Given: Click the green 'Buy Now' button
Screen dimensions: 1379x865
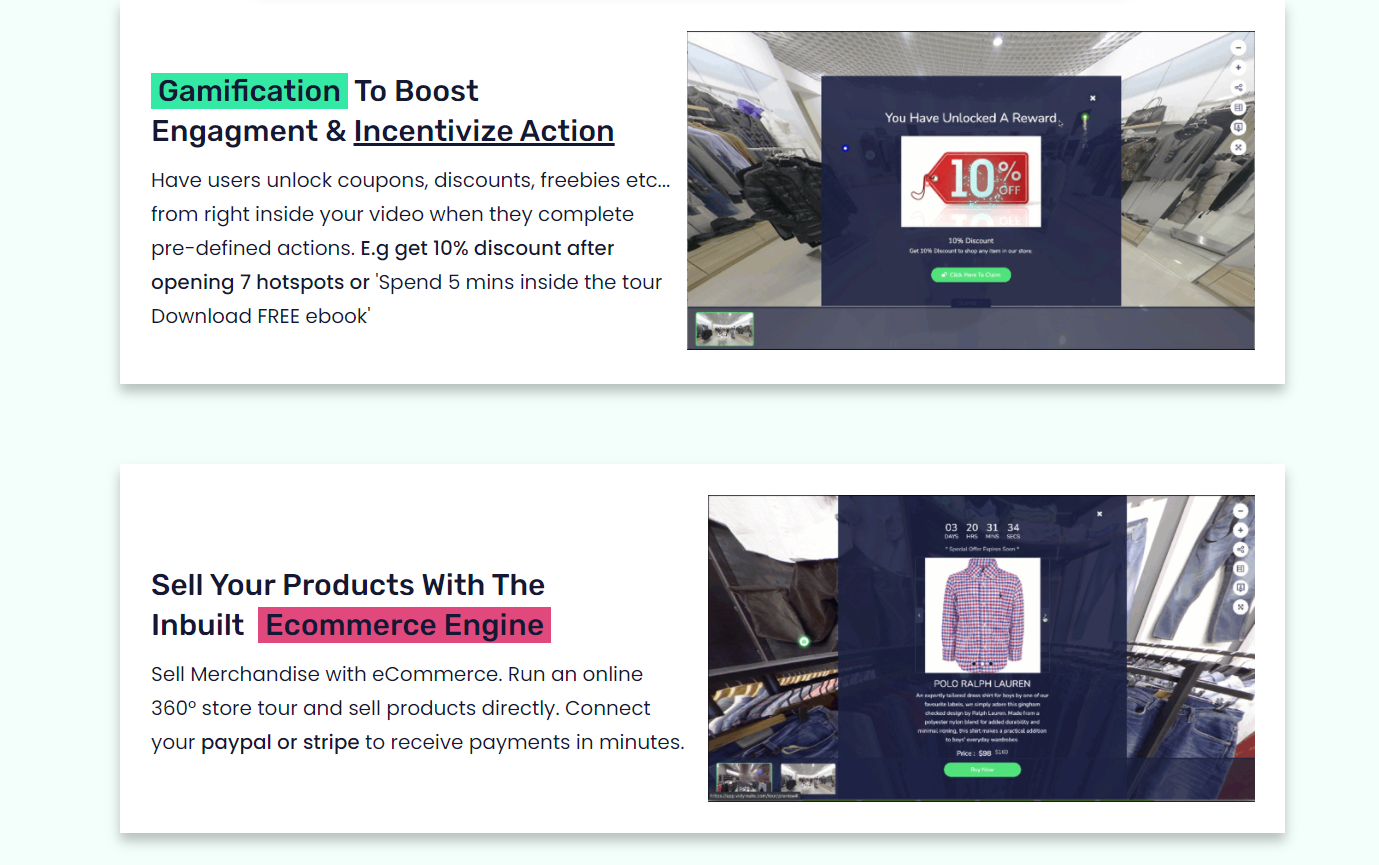Looking at the screenshot, I should [982, 770].
